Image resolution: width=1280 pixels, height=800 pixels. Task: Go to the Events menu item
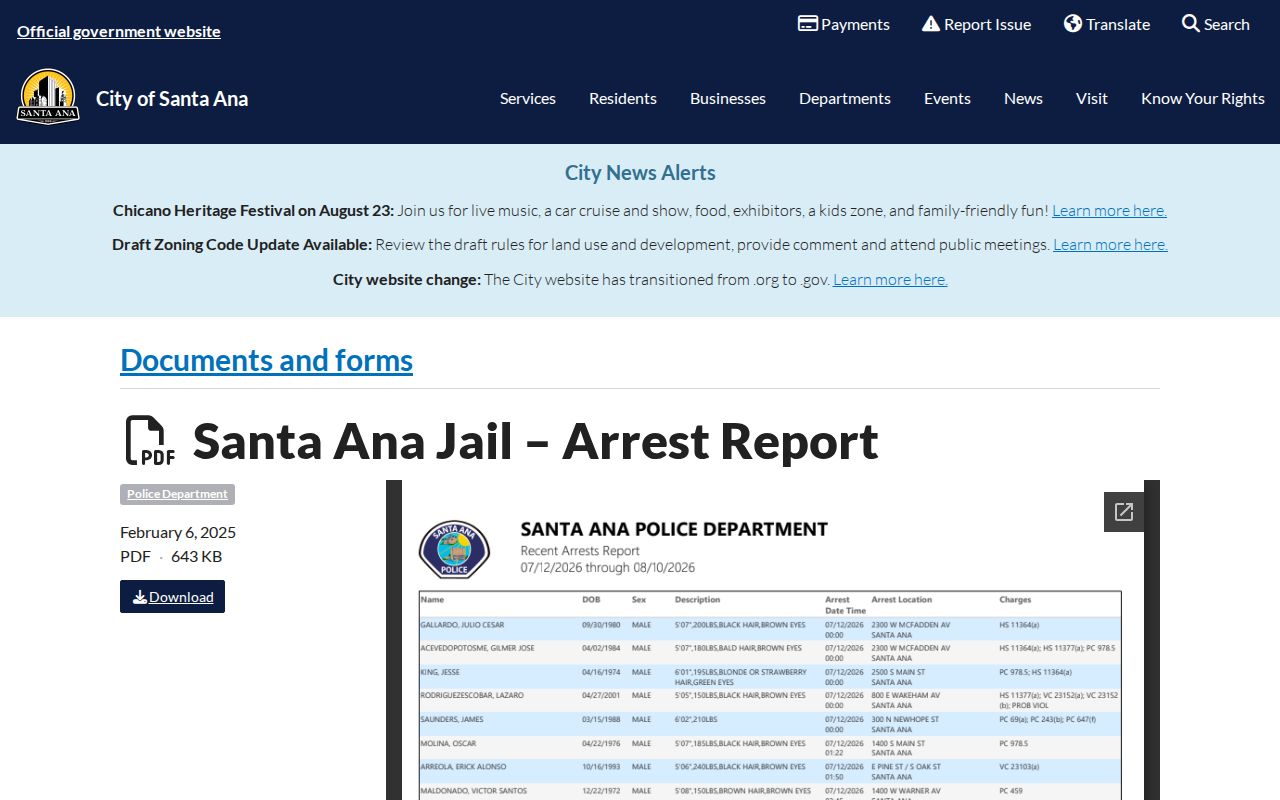click(x=947, y=98)
